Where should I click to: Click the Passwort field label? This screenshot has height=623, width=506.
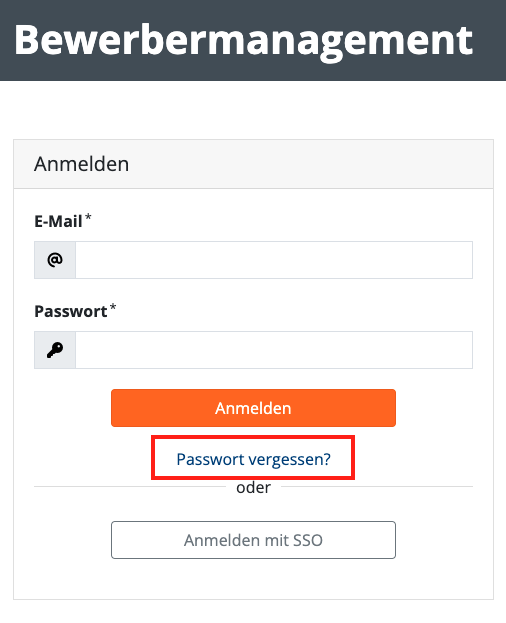71,312
